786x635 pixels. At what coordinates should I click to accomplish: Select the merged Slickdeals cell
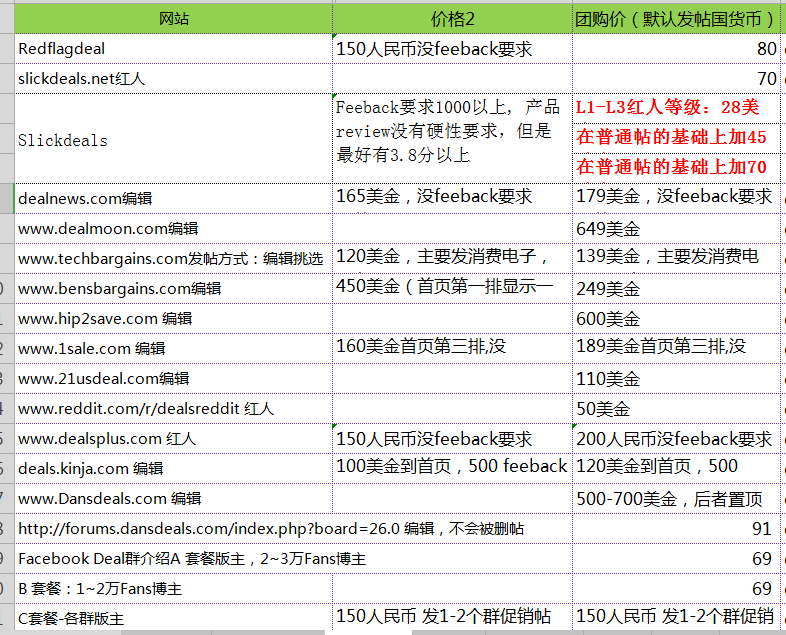(x=173, y=138)
